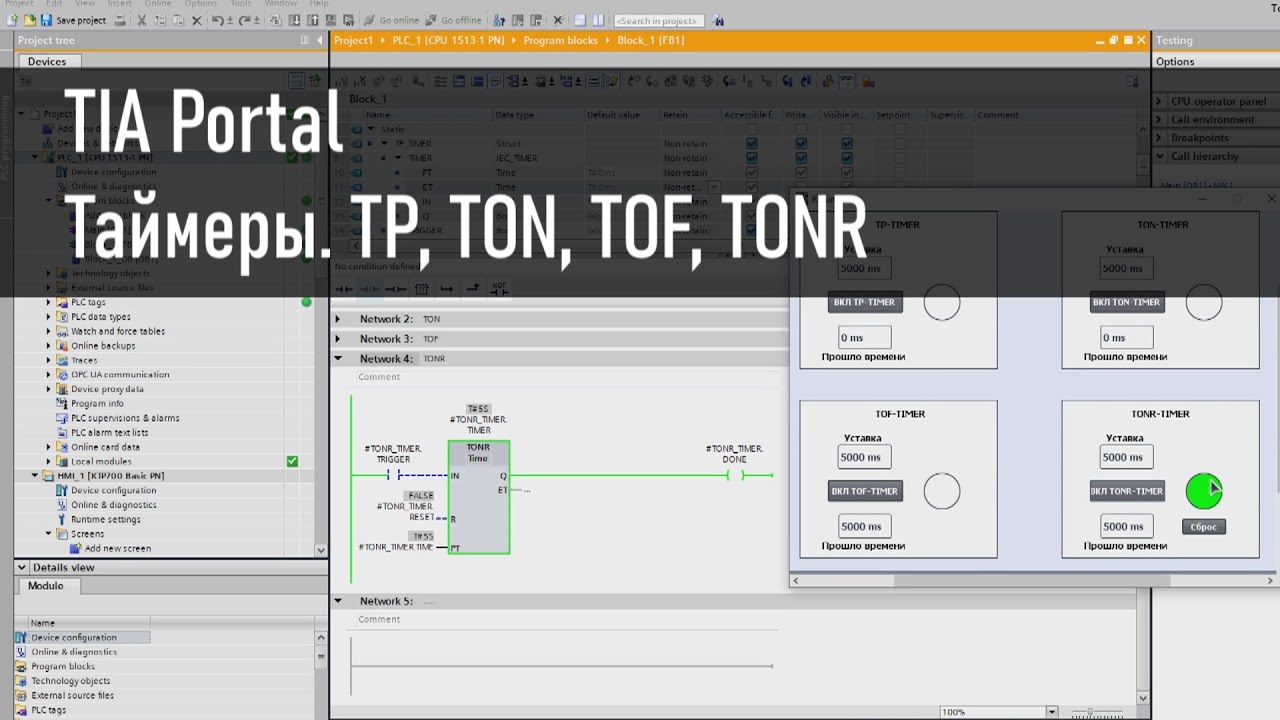Image resolution: width=1280 pixels, height=720 pixels.
Task: Select Runtime settings under HMI_1
Action: coord(105,519)
